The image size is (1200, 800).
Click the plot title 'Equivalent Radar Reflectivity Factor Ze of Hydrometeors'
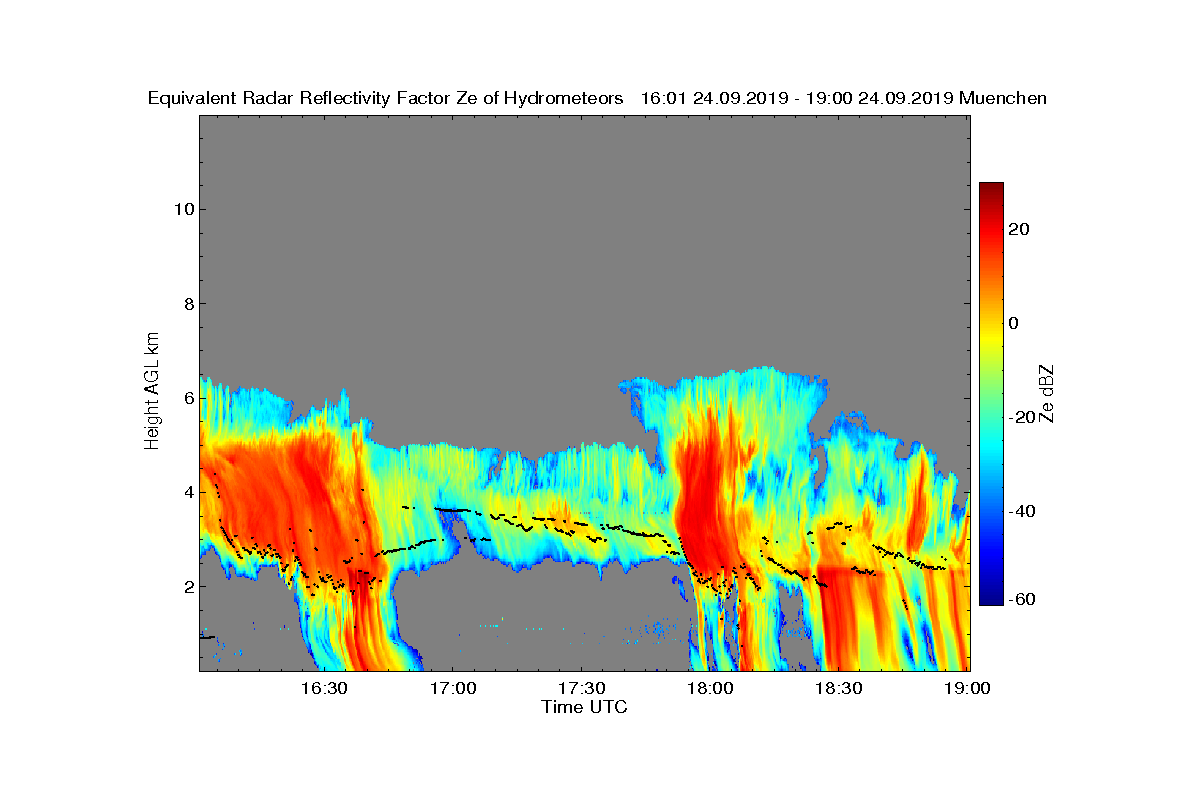point(386,98)
